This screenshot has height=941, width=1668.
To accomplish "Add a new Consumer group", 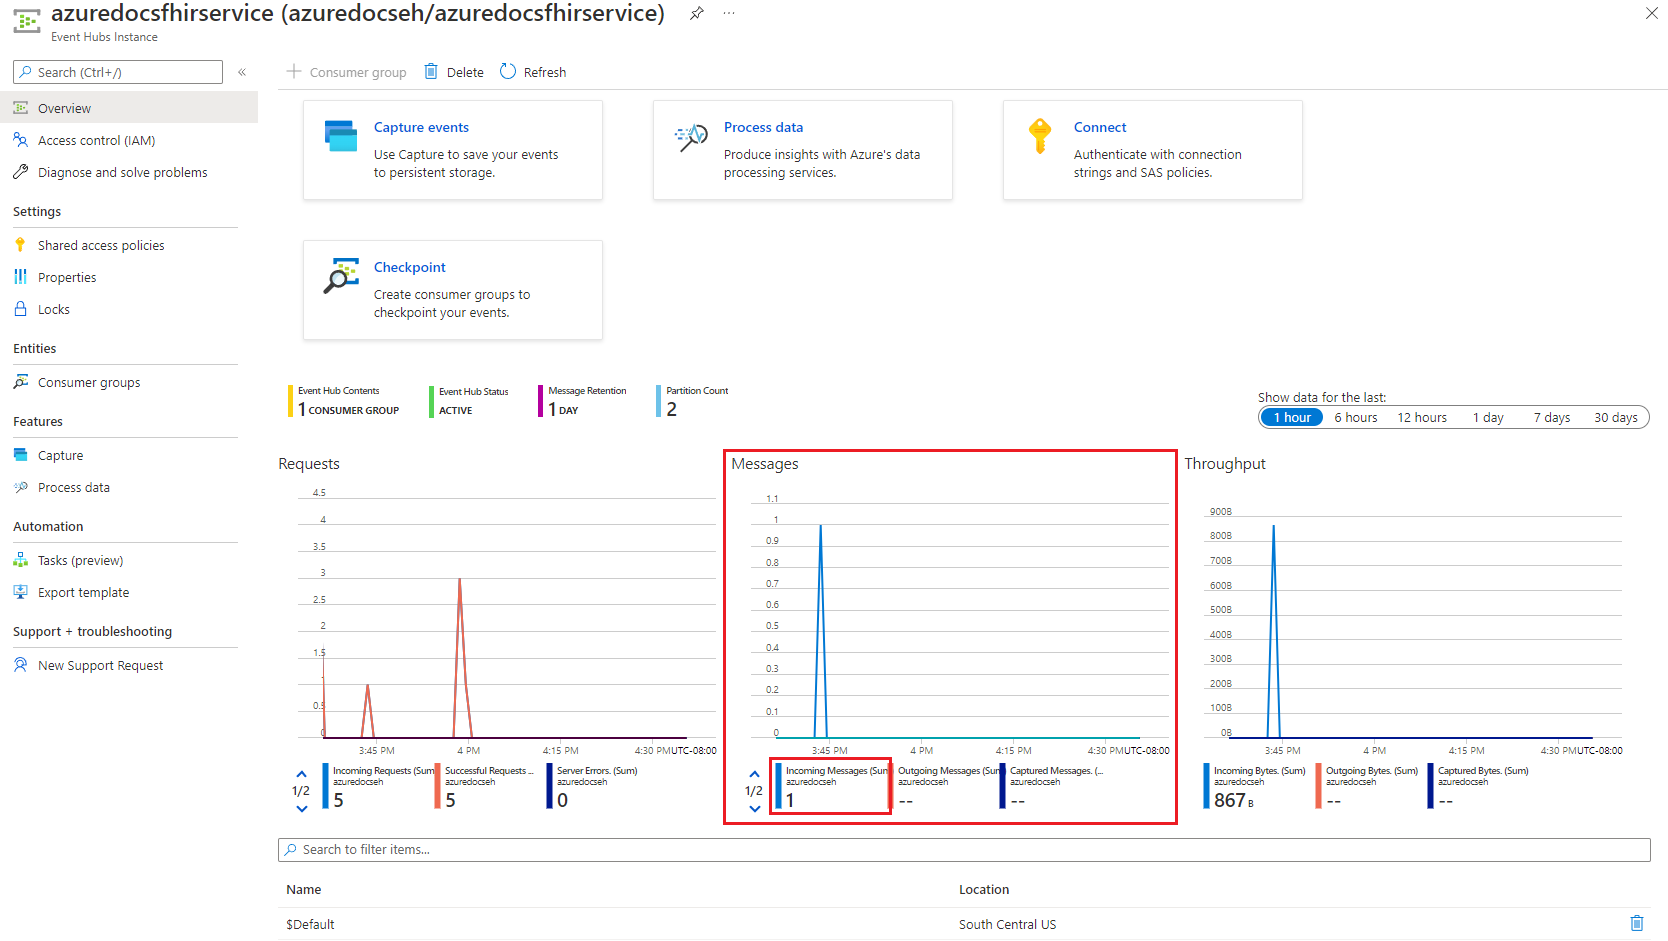I will click(347, 72).
